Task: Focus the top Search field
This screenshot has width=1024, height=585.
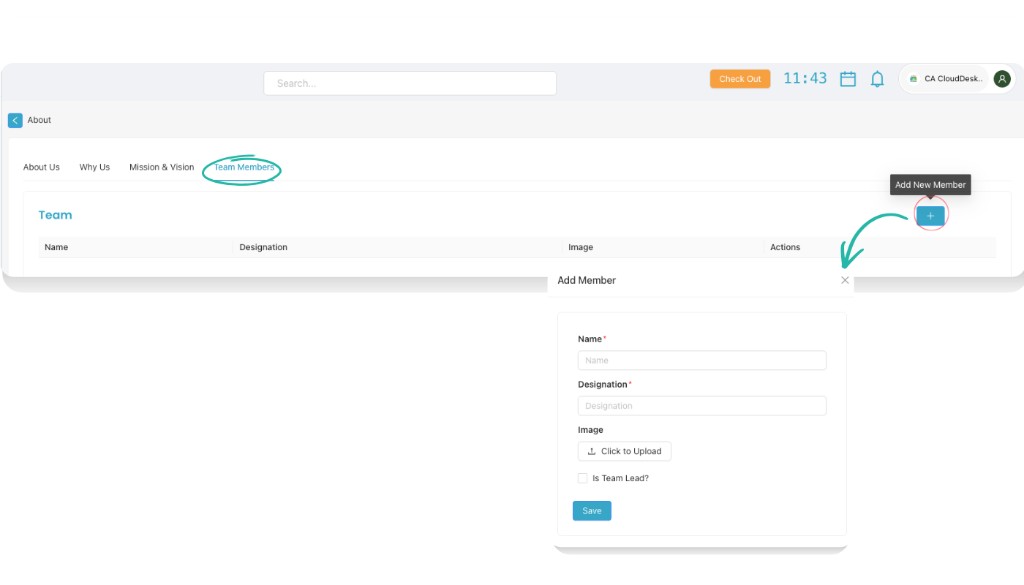Action: pyautogui.click(x=410, y=83)
